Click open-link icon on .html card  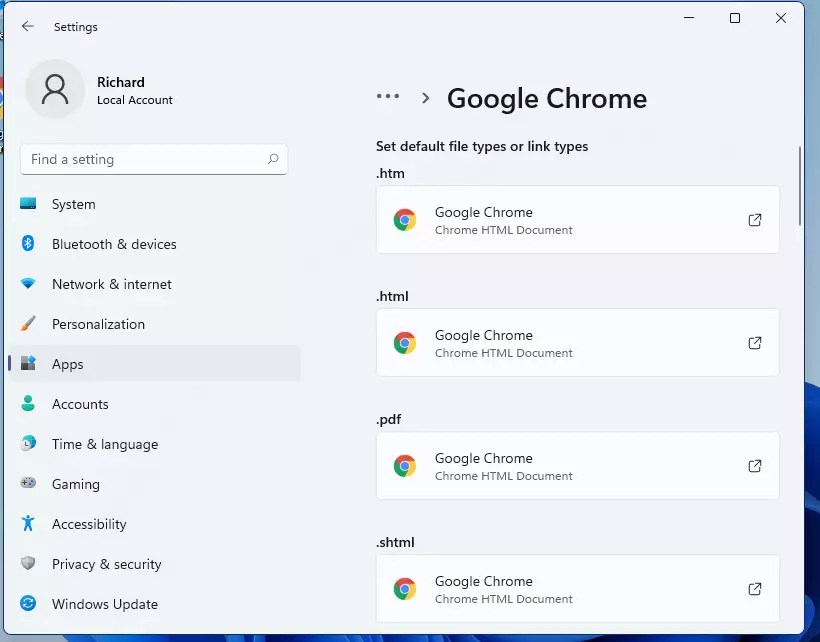pyautogui.click(x=755, y=343)
